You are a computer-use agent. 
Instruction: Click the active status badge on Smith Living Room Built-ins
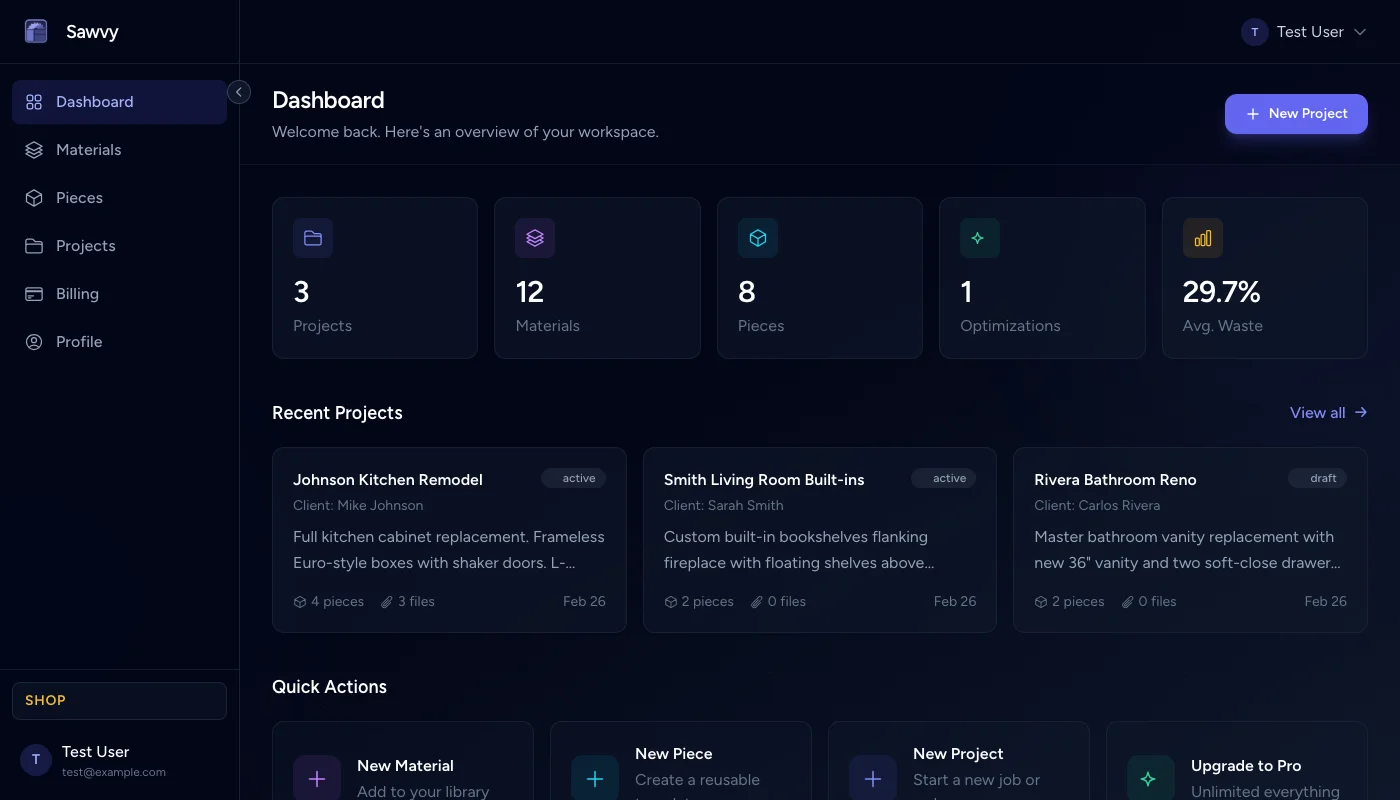pos(944,478)
